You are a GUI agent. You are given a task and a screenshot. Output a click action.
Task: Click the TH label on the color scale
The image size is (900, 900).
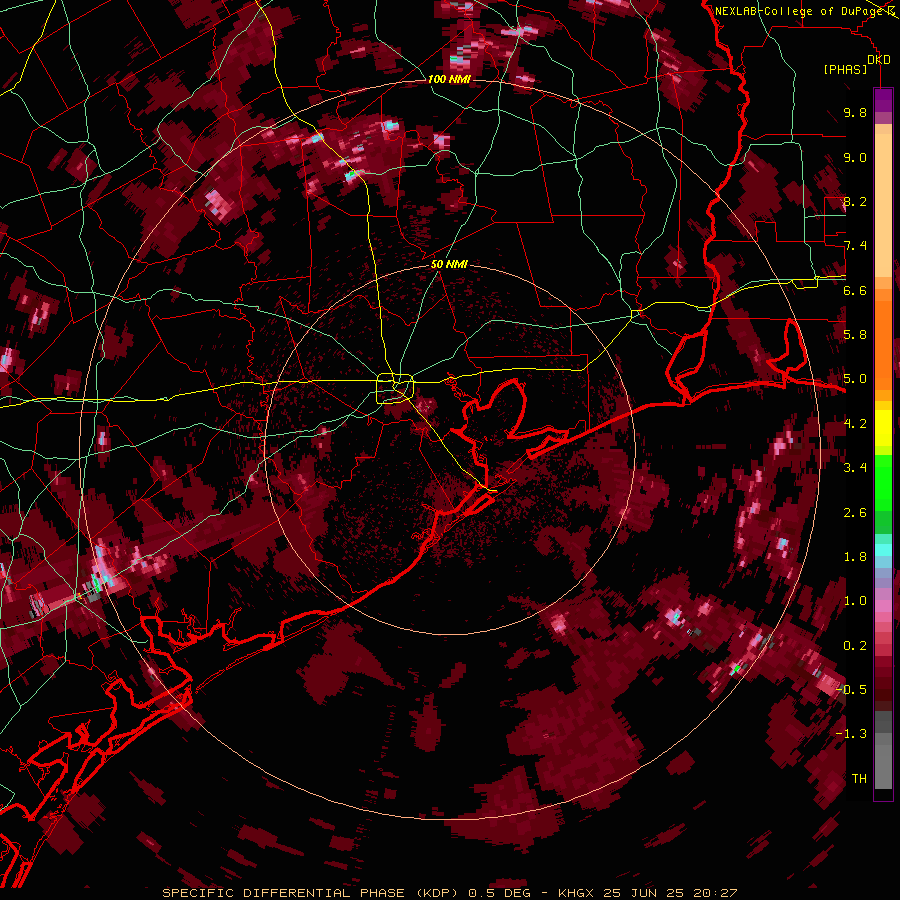click(859, 779)
